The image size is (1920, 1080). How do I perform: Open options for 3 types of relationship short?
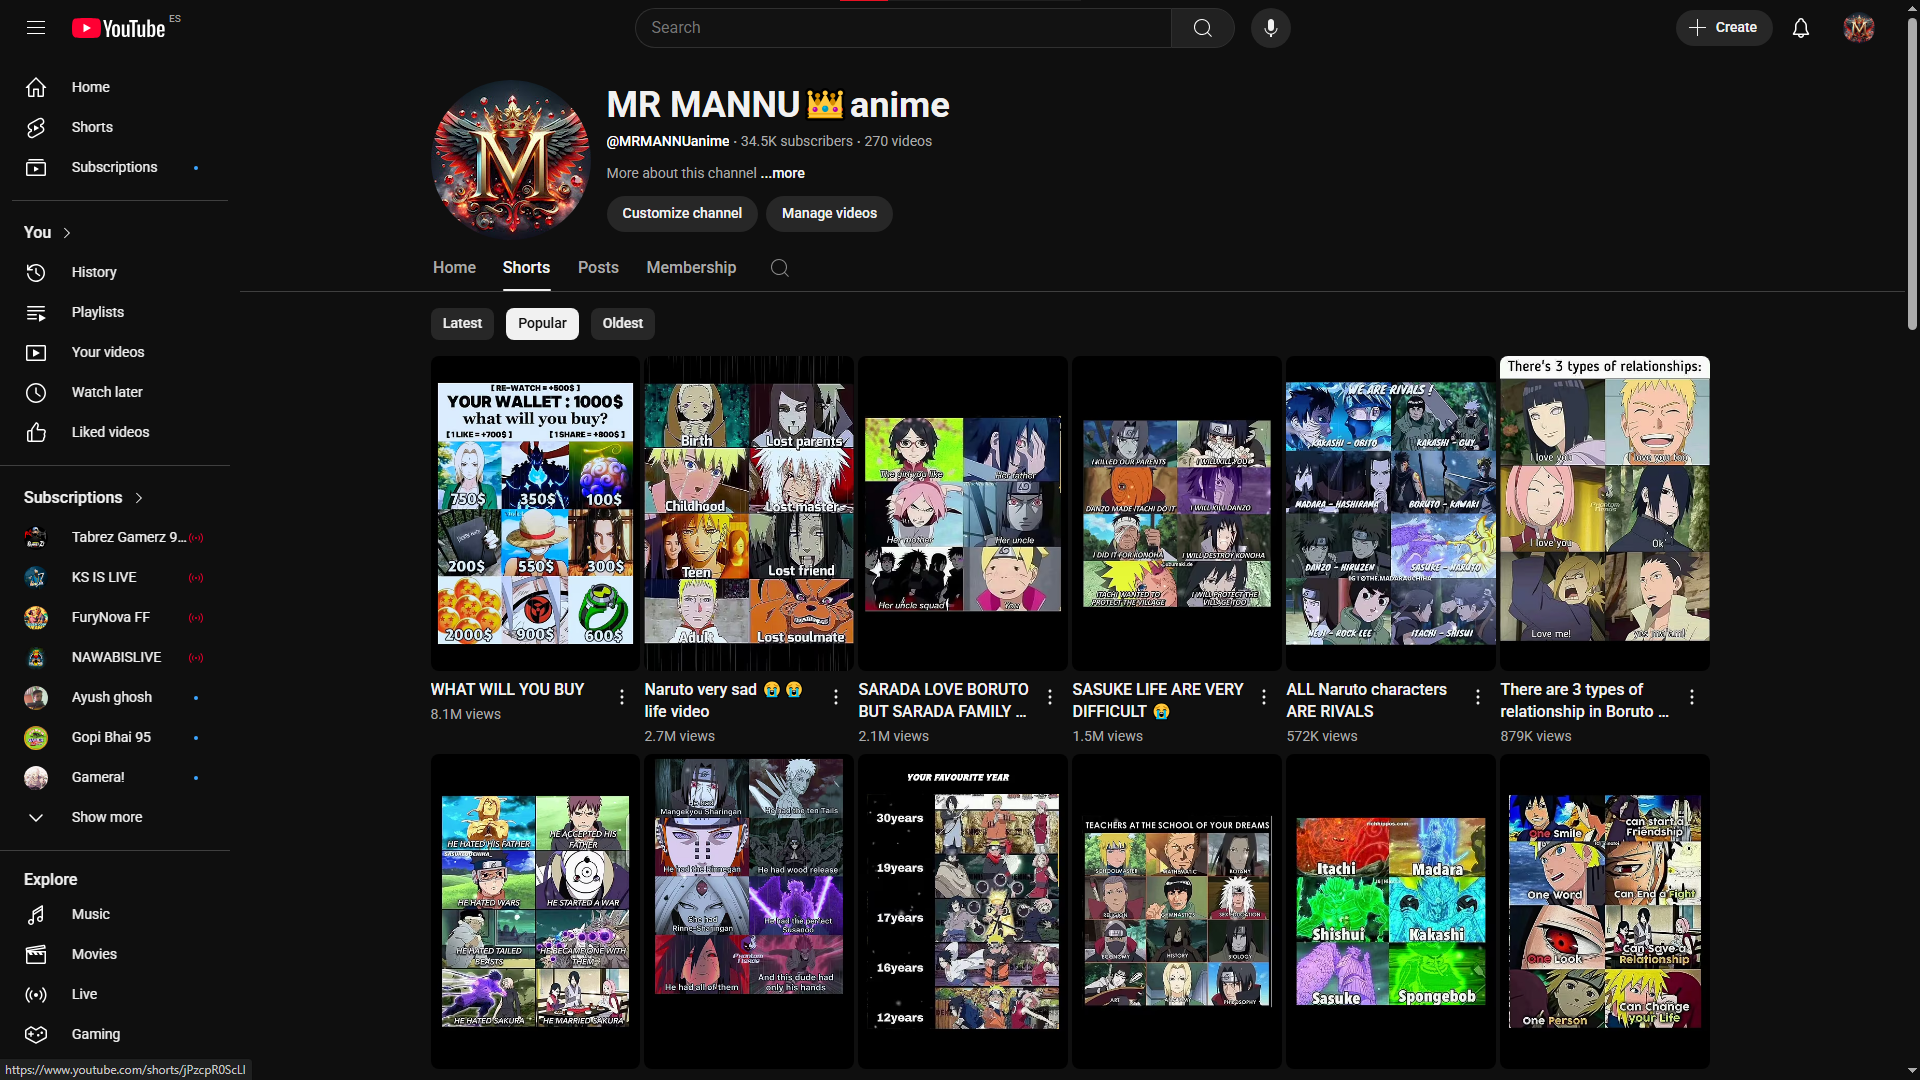[x=1692, y=697]
